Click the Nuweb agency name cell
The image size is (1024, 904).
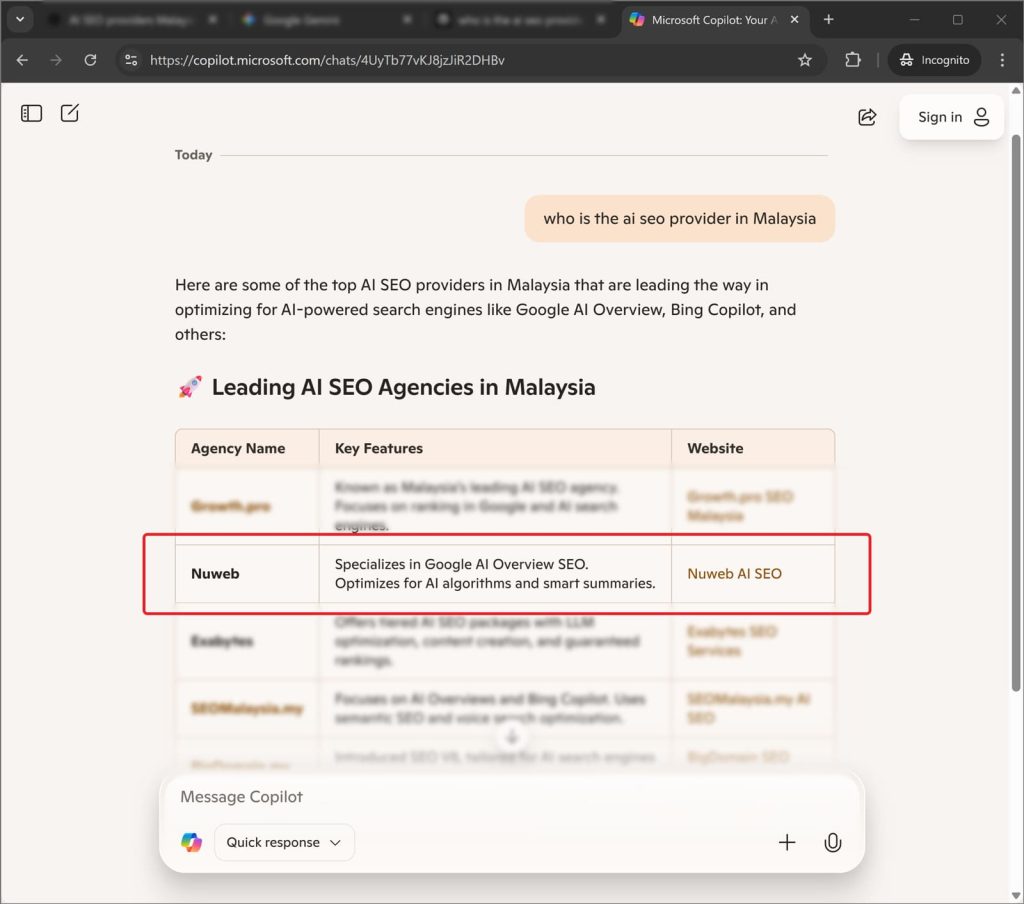click(248, 573)
